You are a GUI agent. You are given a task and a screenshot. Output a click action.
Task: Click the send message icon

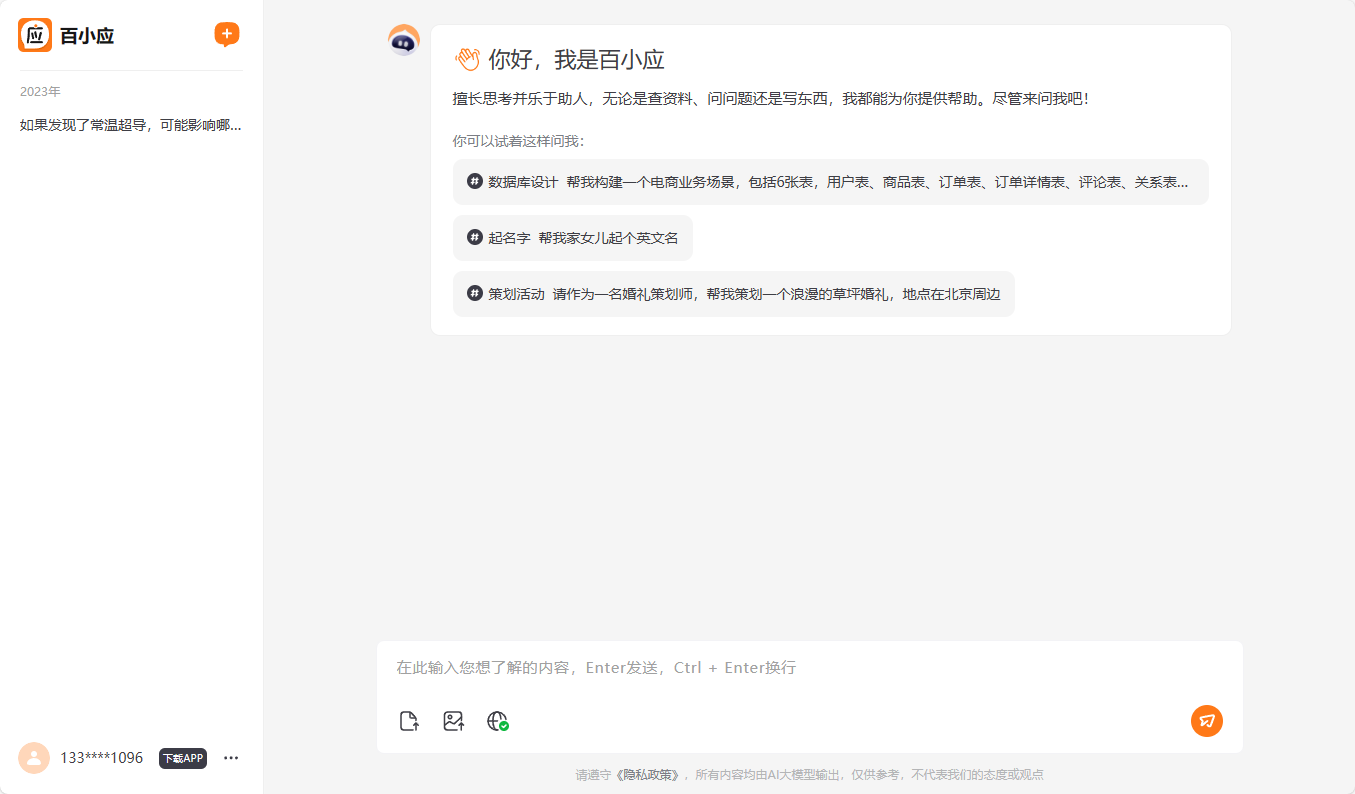coord(1206,720)
